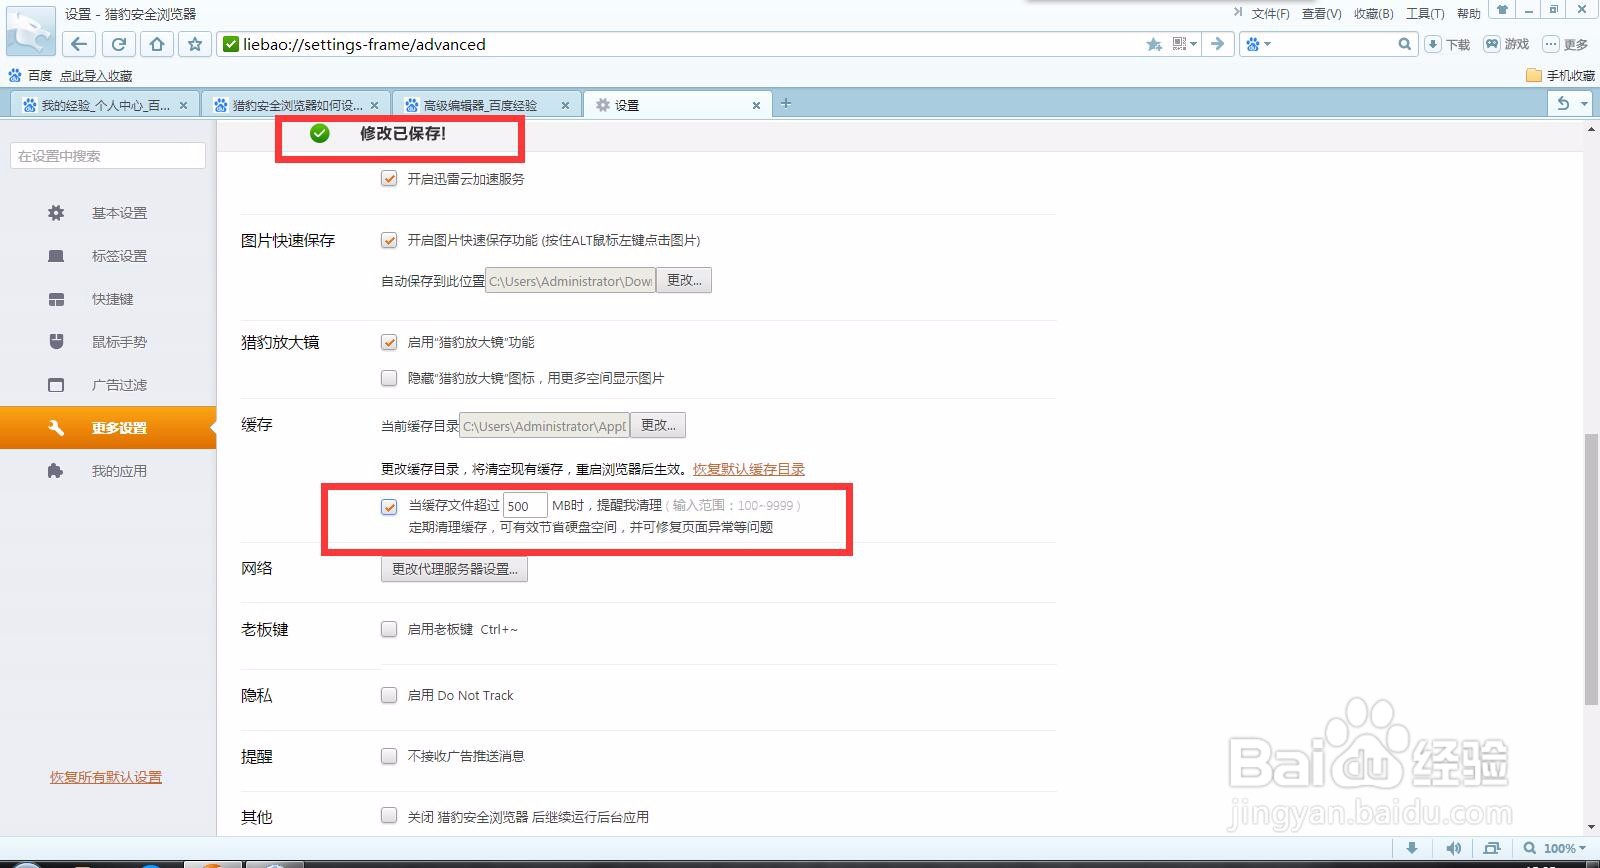Image resolution: width=1600 pixels, height=868 pixels.
Task: Click 点此导入收藏 in bookmarks bar
Action: pos(96,75)
